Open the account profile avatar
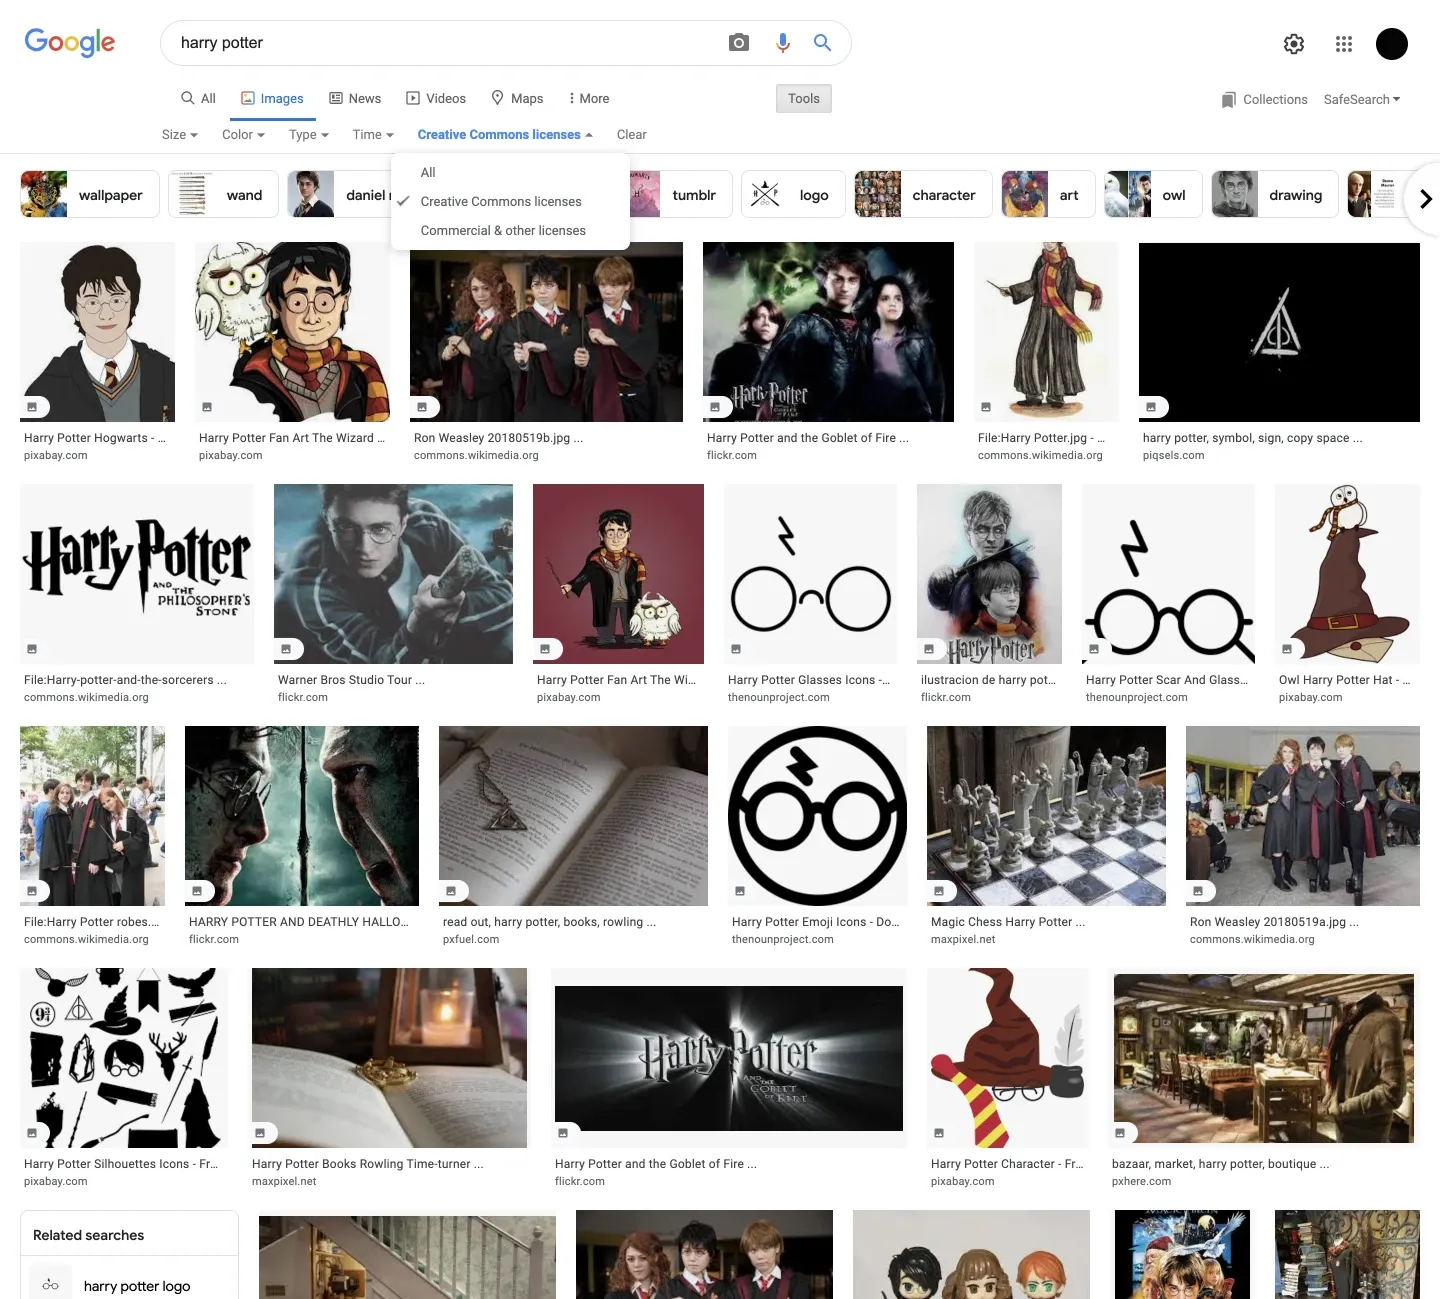This screenshot has height=1299, width=1440. point(1392,43)
